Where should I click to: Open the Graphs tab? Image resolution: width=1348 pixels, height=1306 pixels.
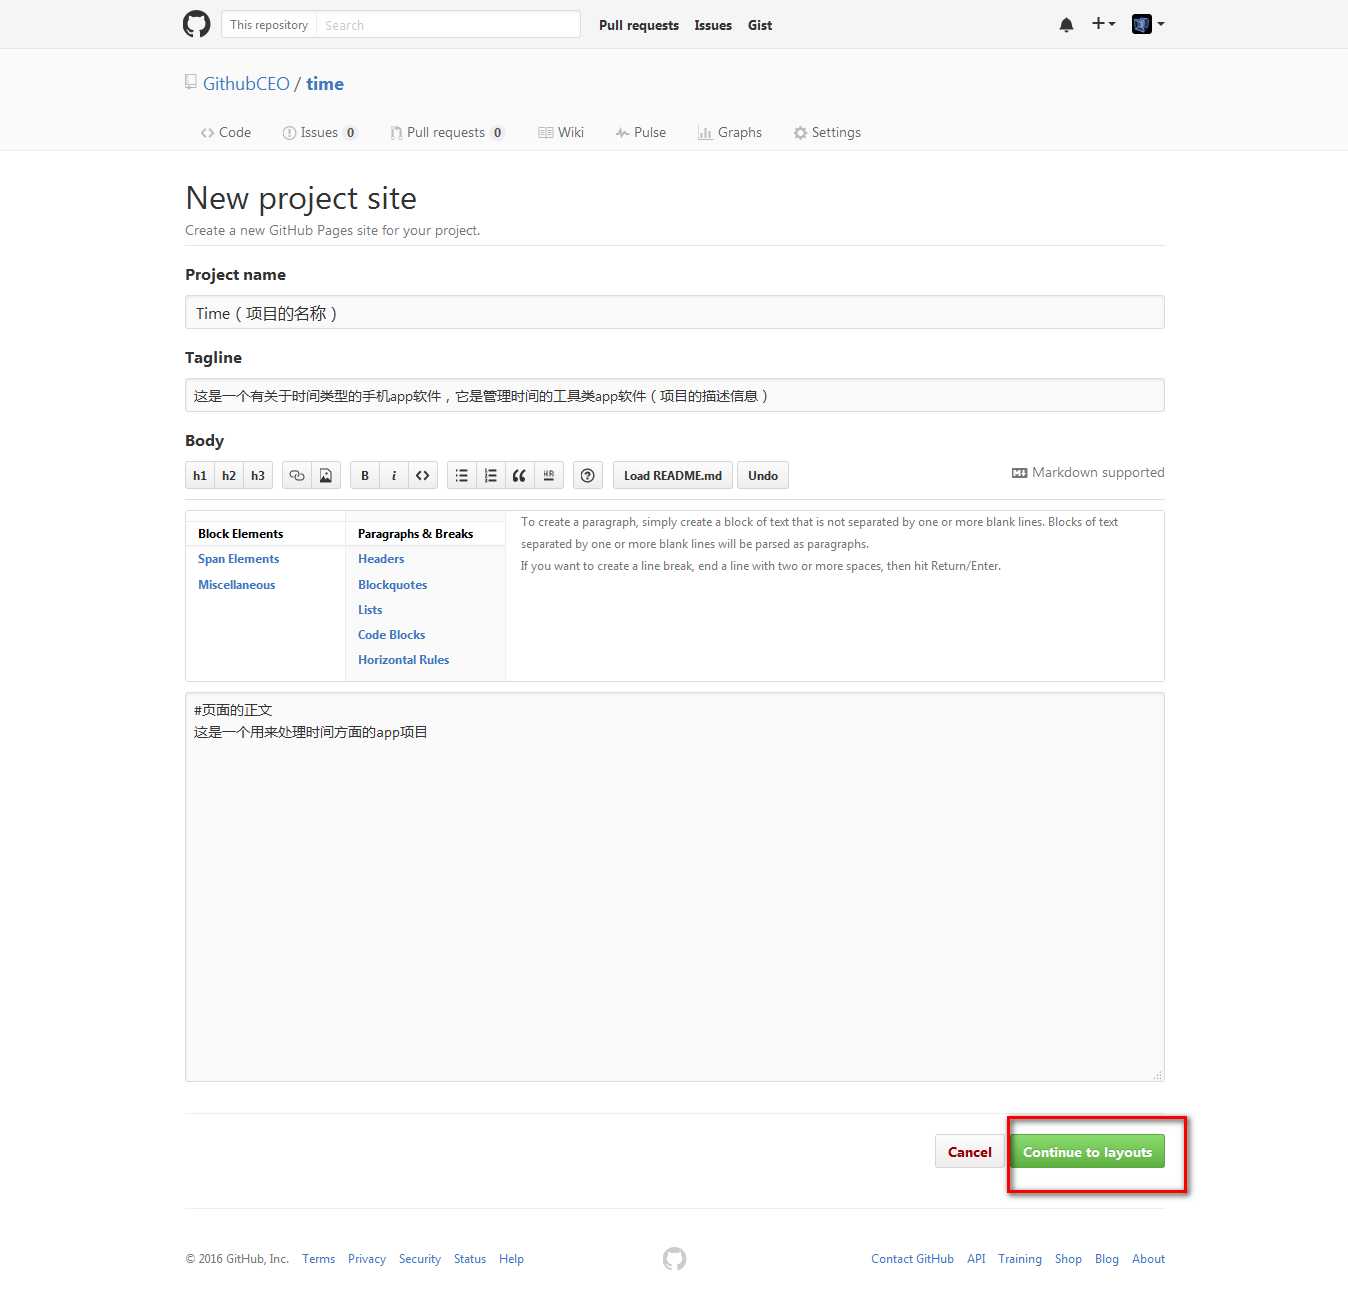pos(730,132)
